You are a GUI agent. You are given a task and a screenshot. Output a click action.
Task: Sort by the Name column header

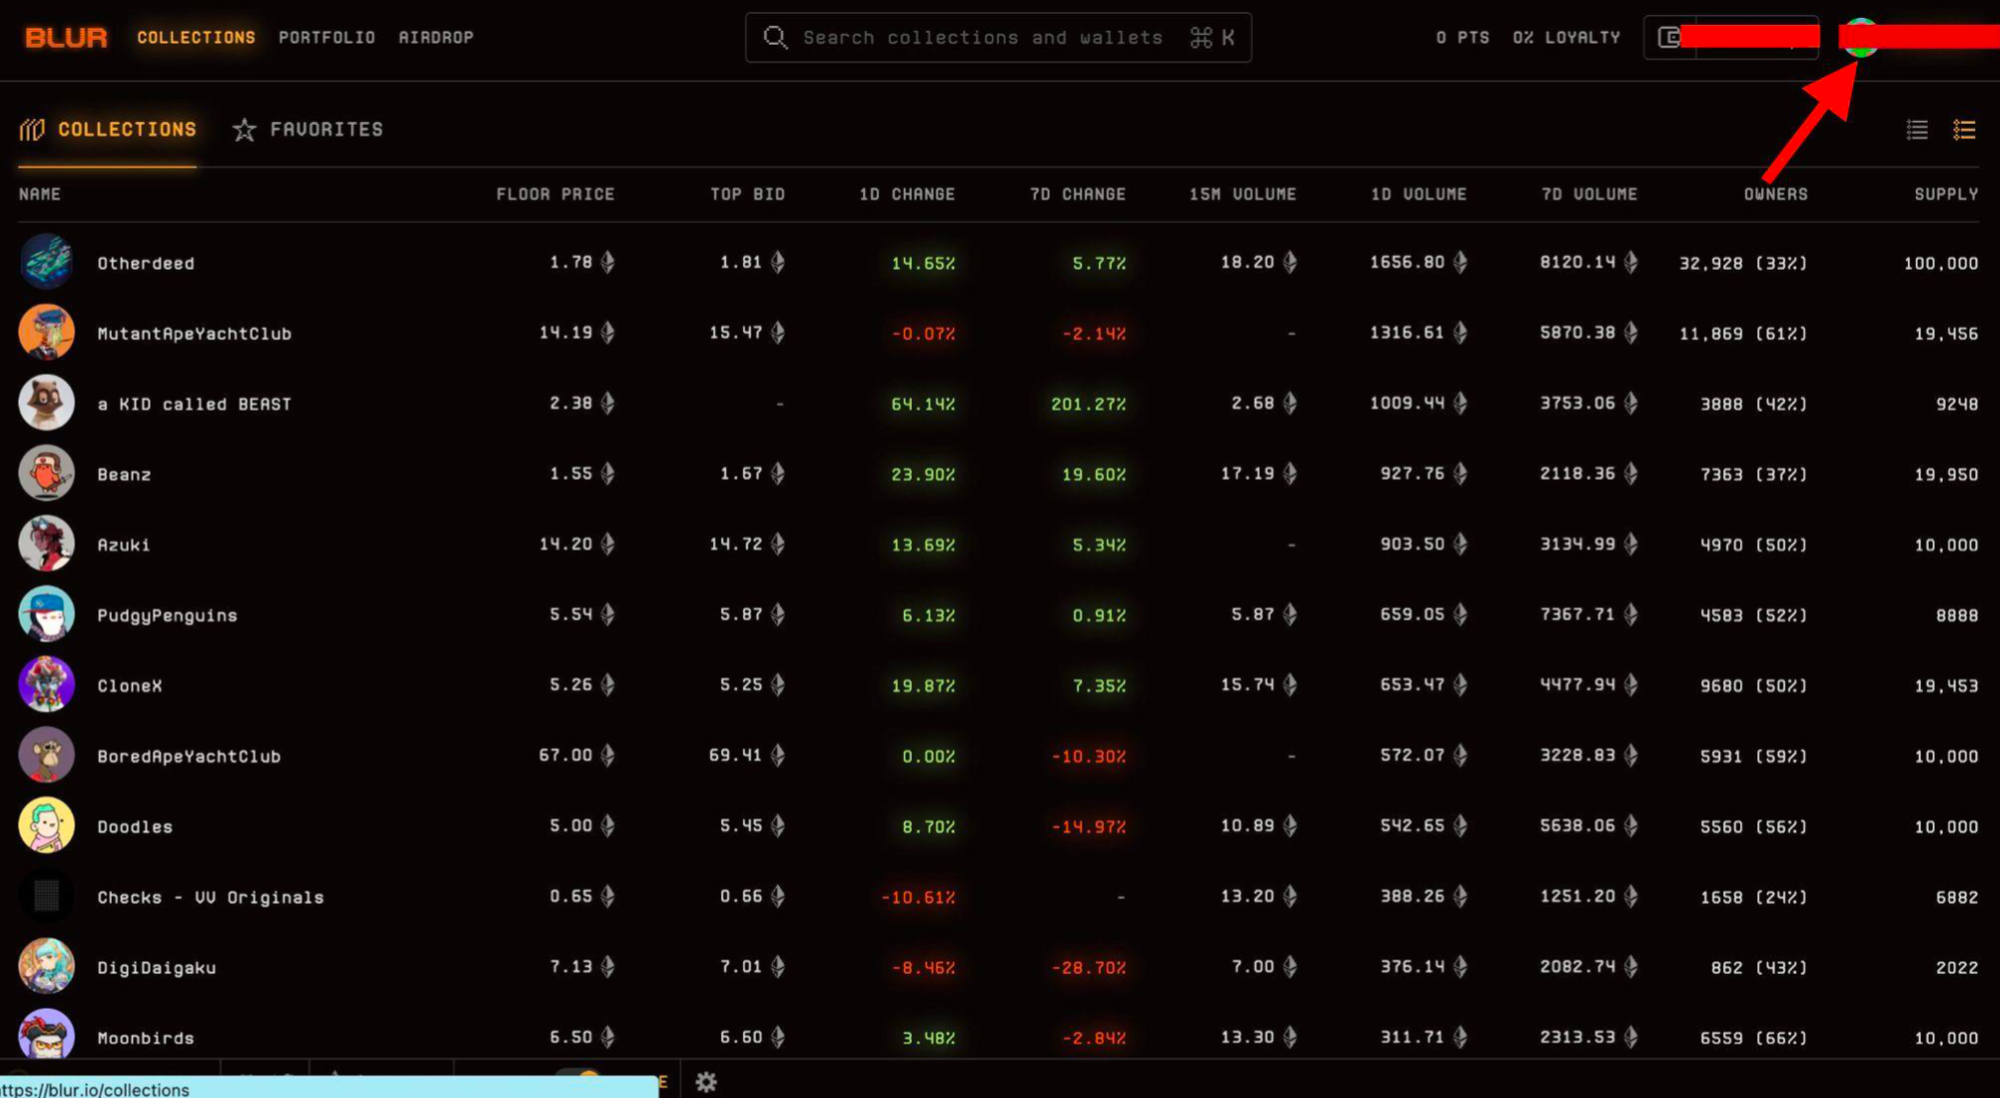tap(40, 194)
